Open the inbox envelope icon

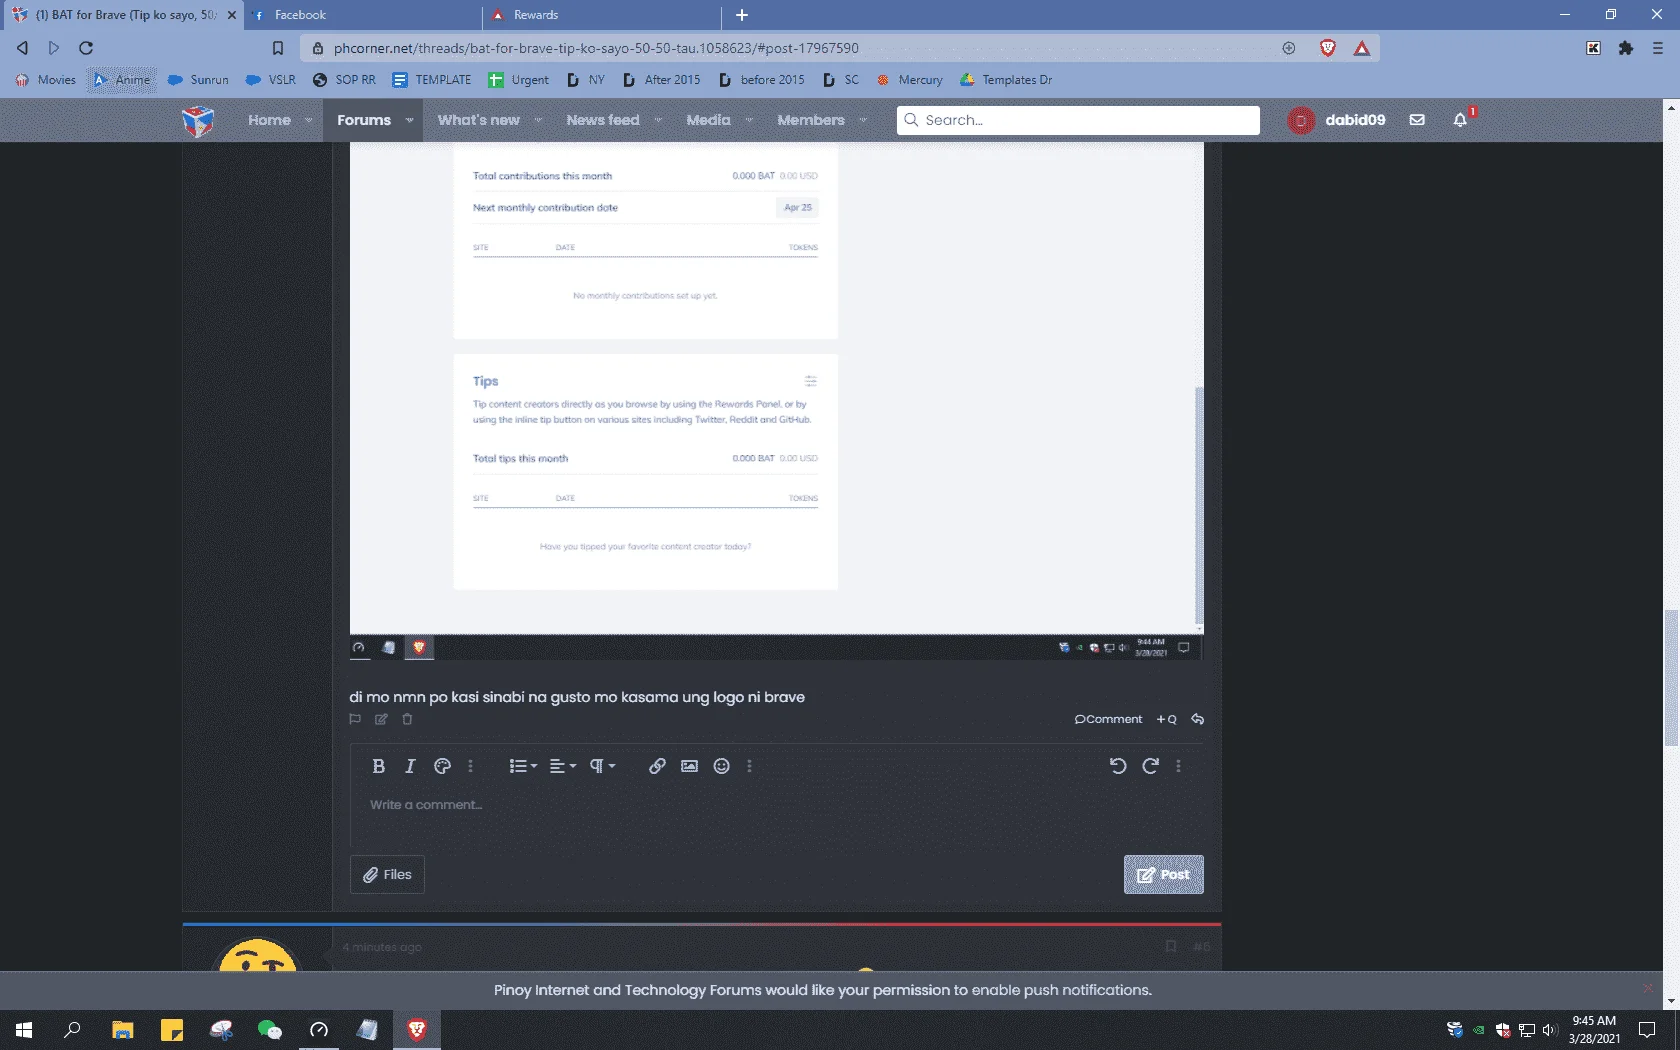pyautogui.click(x=1417, y=120)
